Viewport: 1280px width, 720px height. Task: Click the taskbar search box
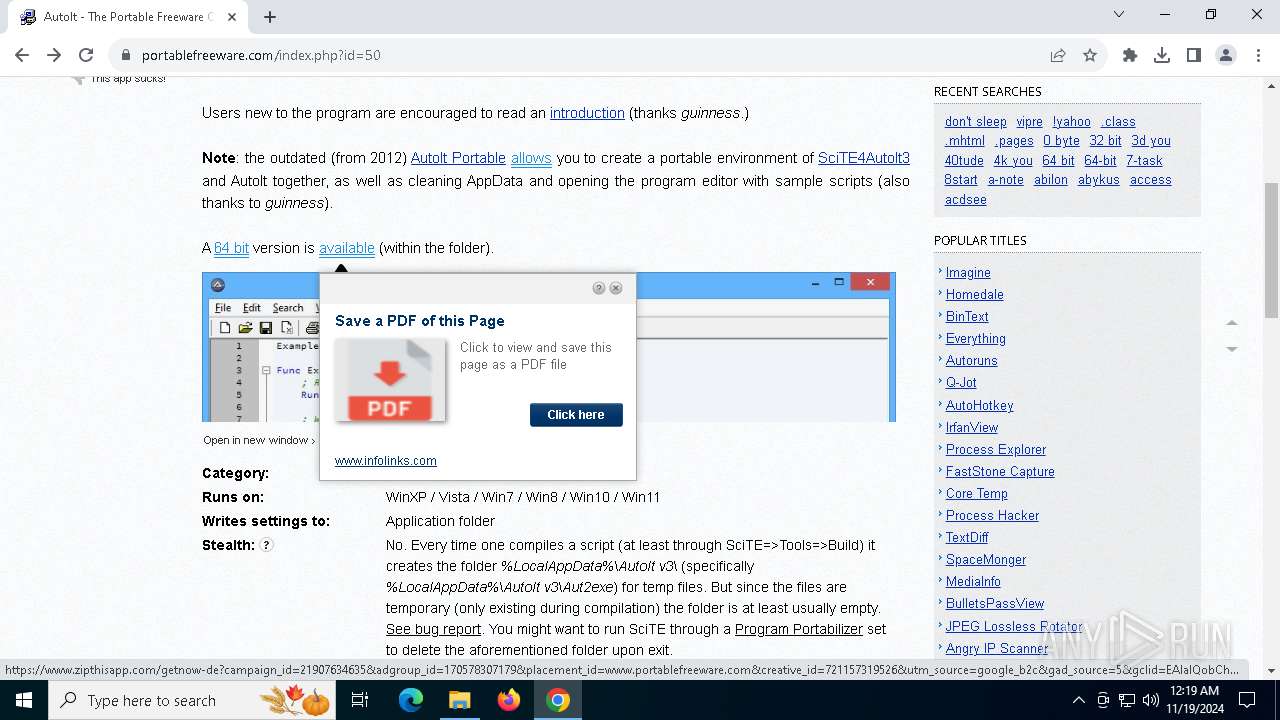pyautogui.click(x=194, y=700)
